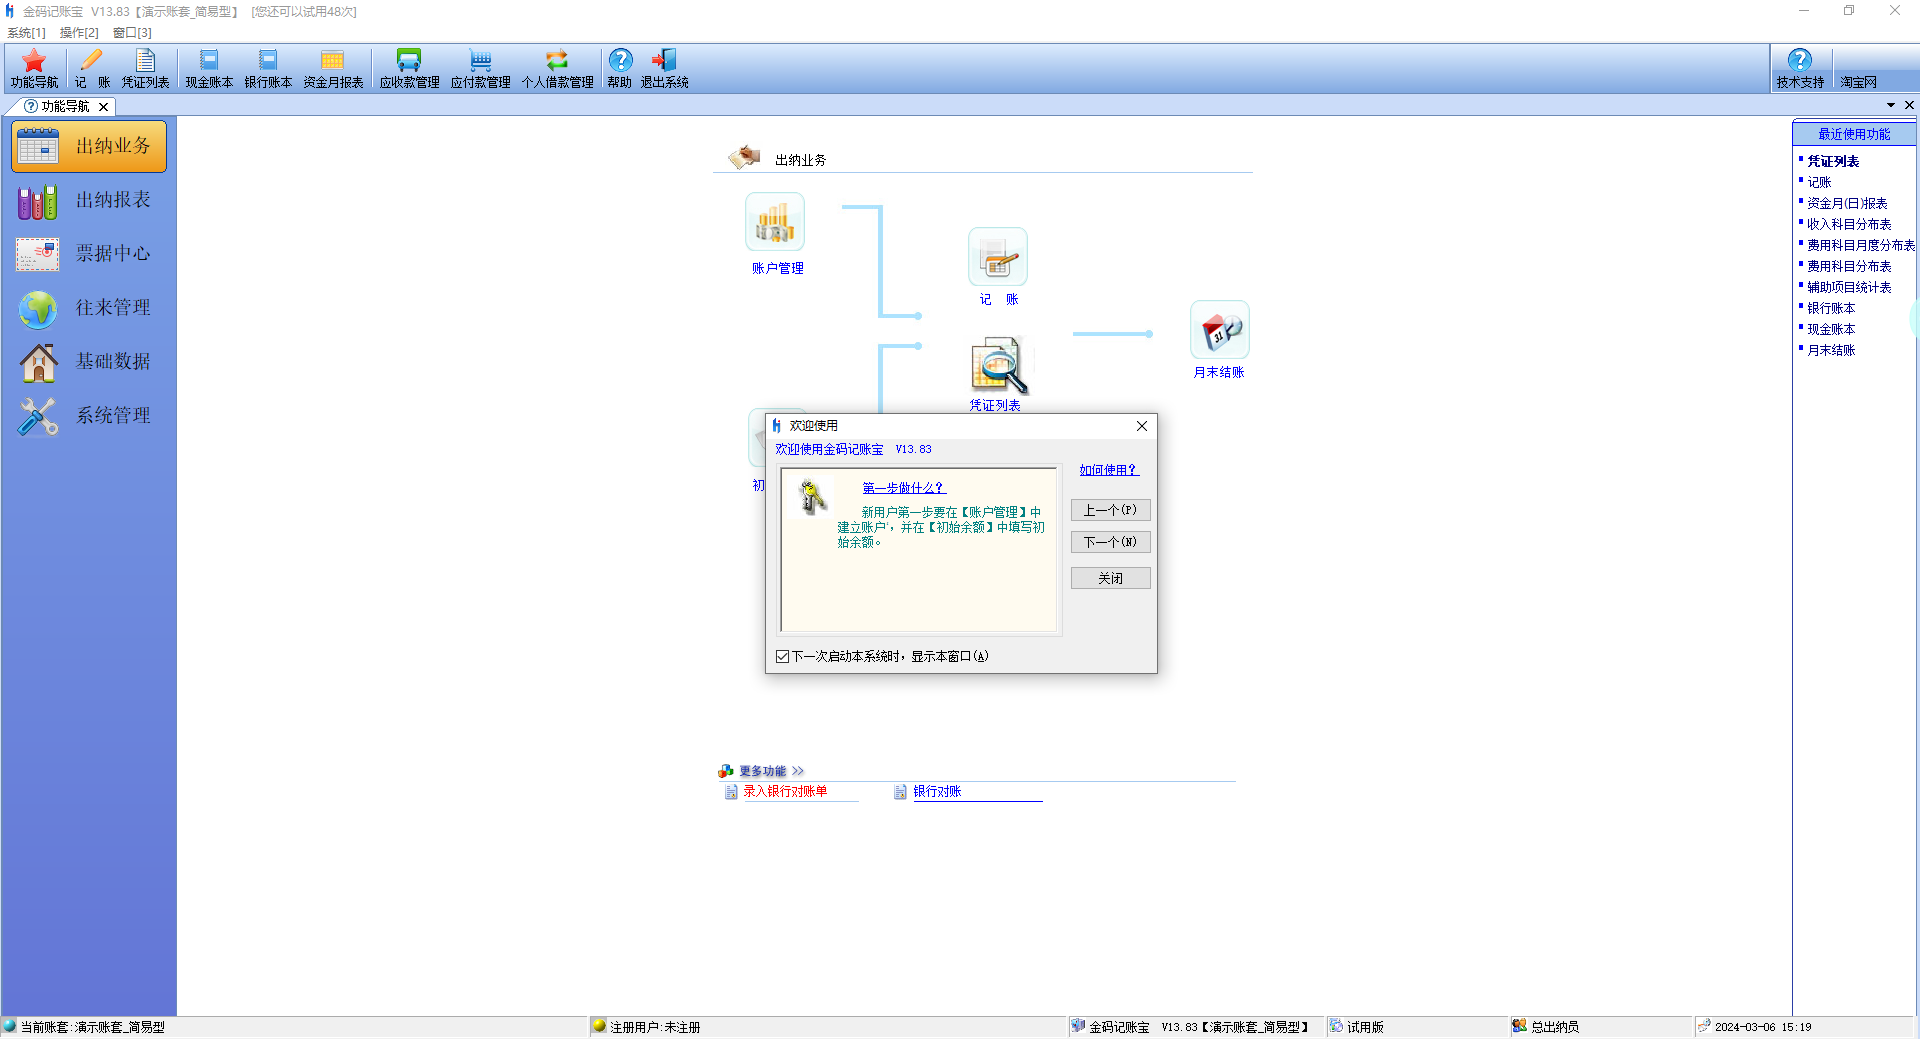Click 关闭 button in welcome dialog
Image resolution: width=1920 pixels, height=1039 pixels.
click(1110, 578)
